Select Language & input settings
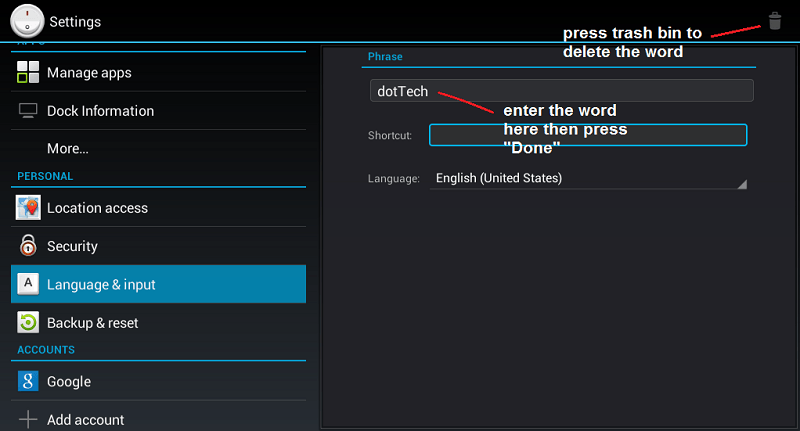Viewport: 800px width, 431px height. (159, 284)
